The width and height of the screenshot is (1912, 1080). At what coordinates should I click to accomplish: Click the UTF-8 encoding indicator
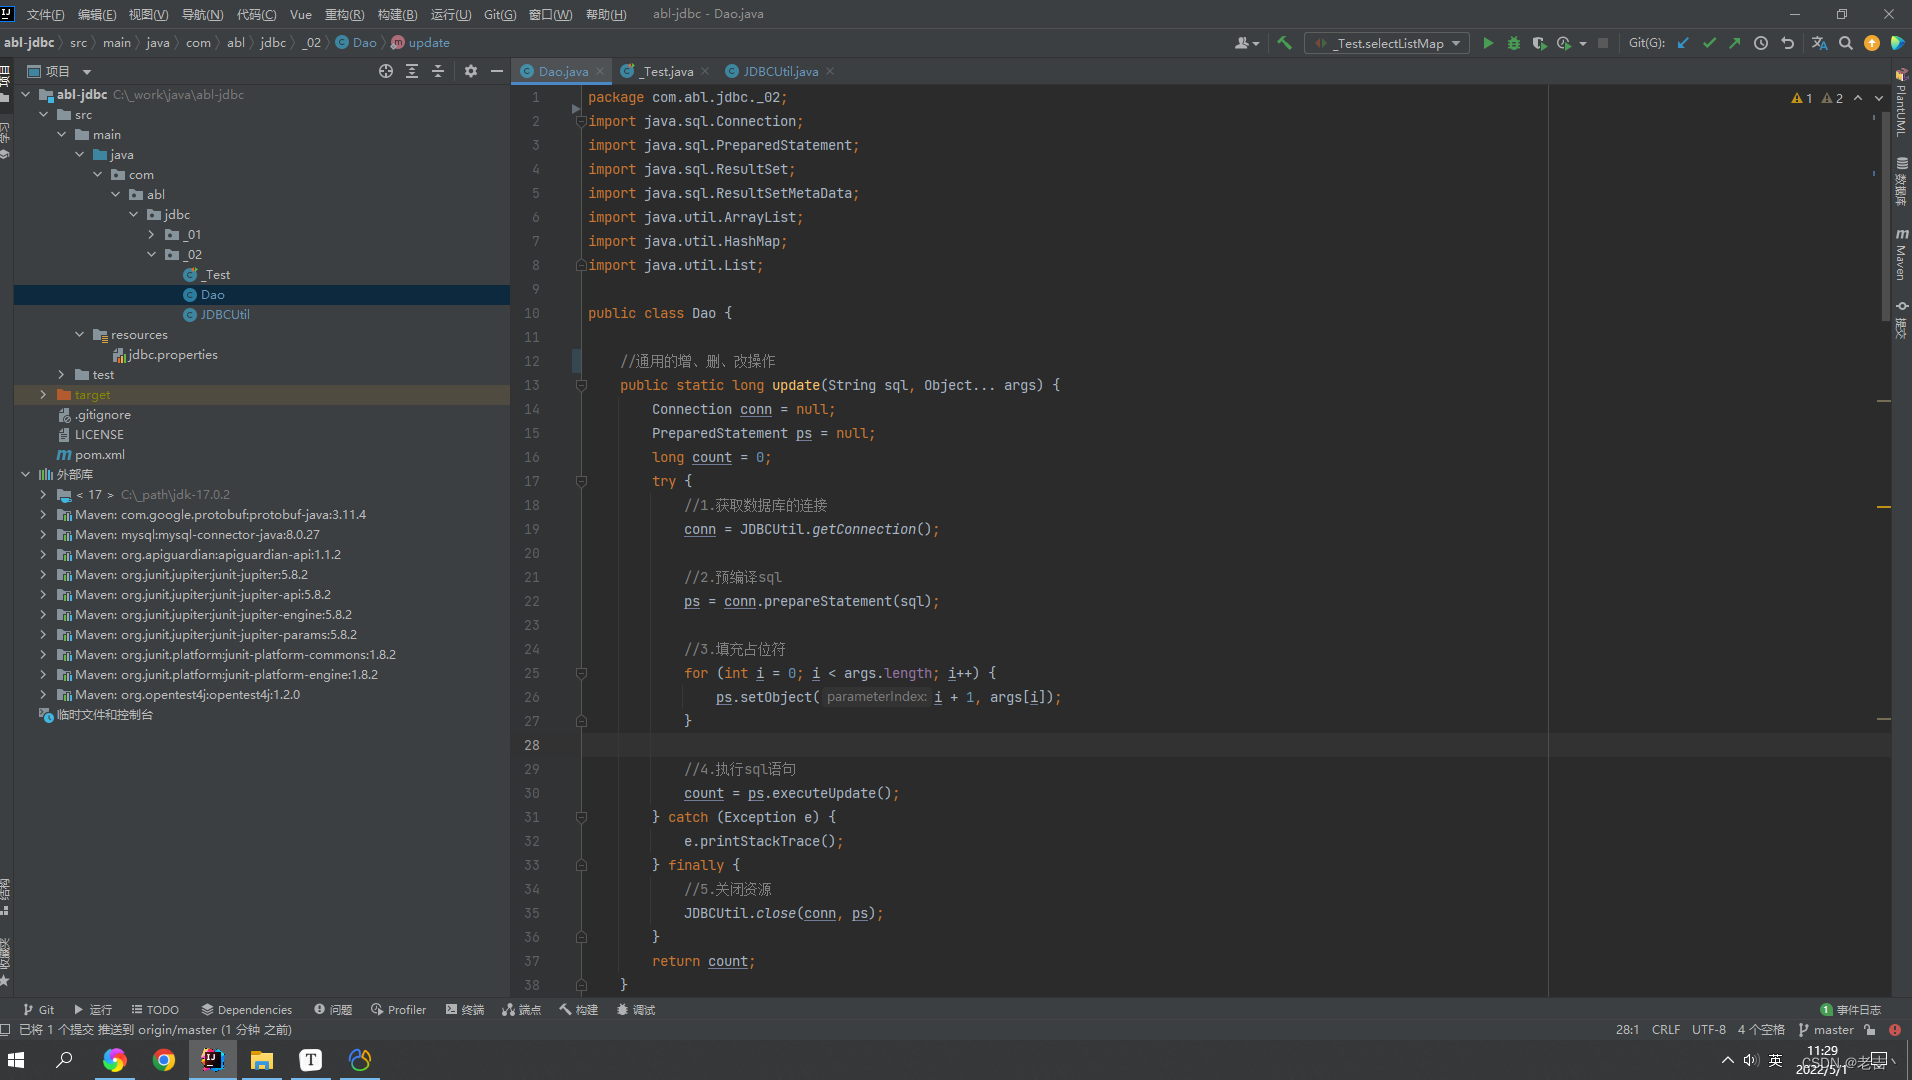(1708, 1029)
